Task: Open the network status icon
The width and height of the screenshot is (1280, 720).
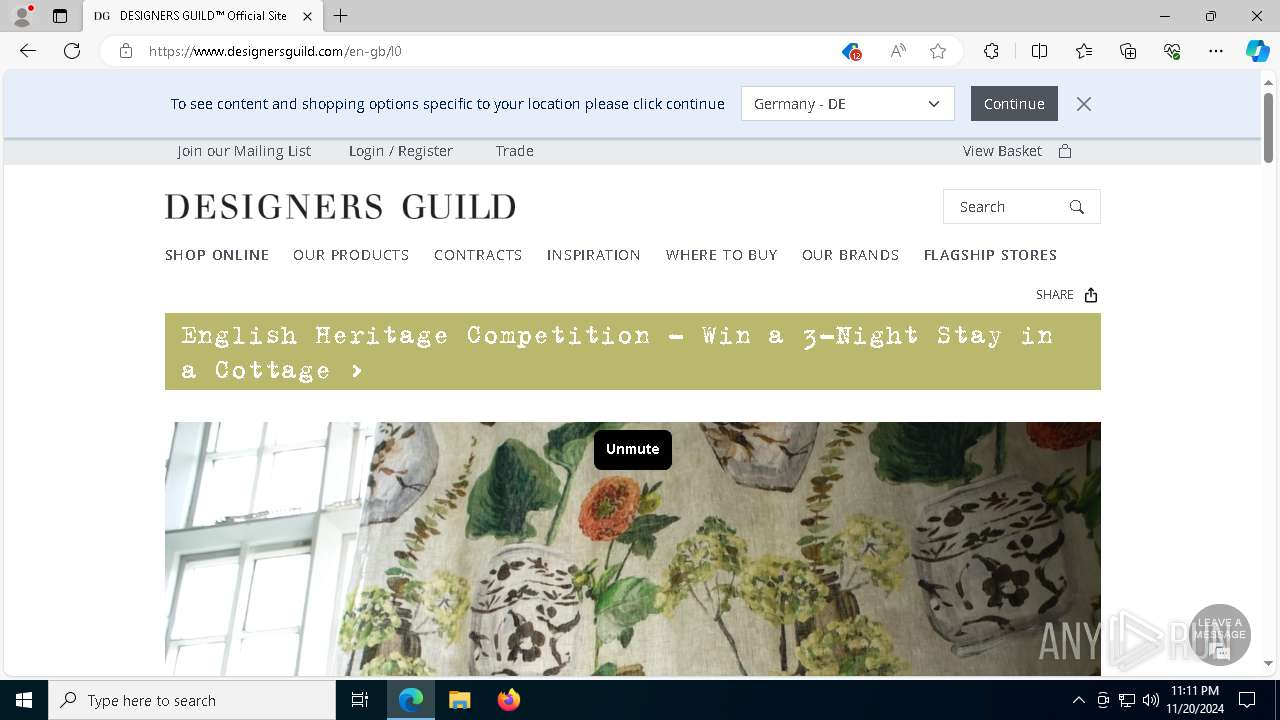Action: [1127, 700]
